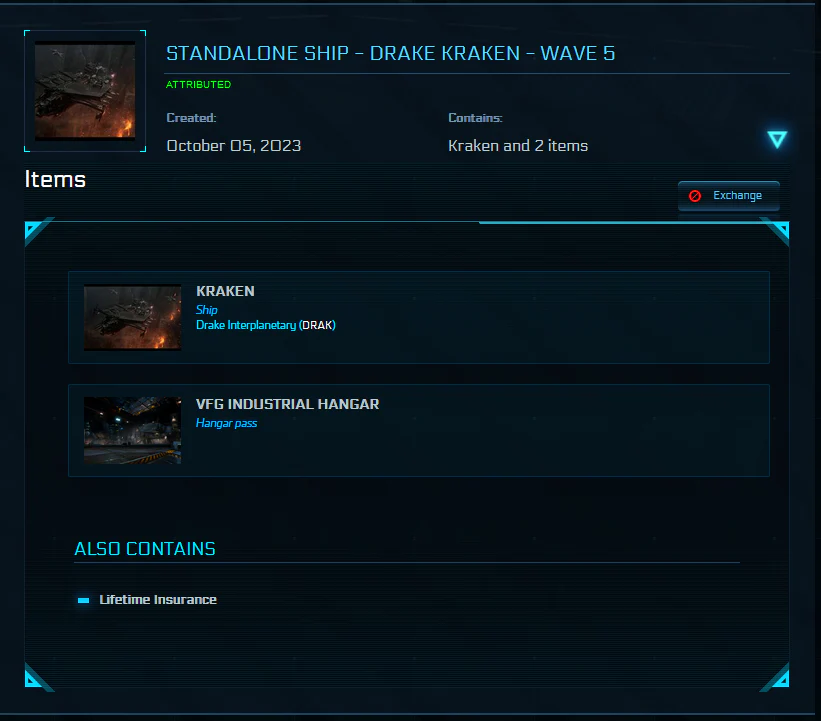This screenshot has width=821, height=721.
Task: Open the Kraken ship item image
Action: coord(132,317)
